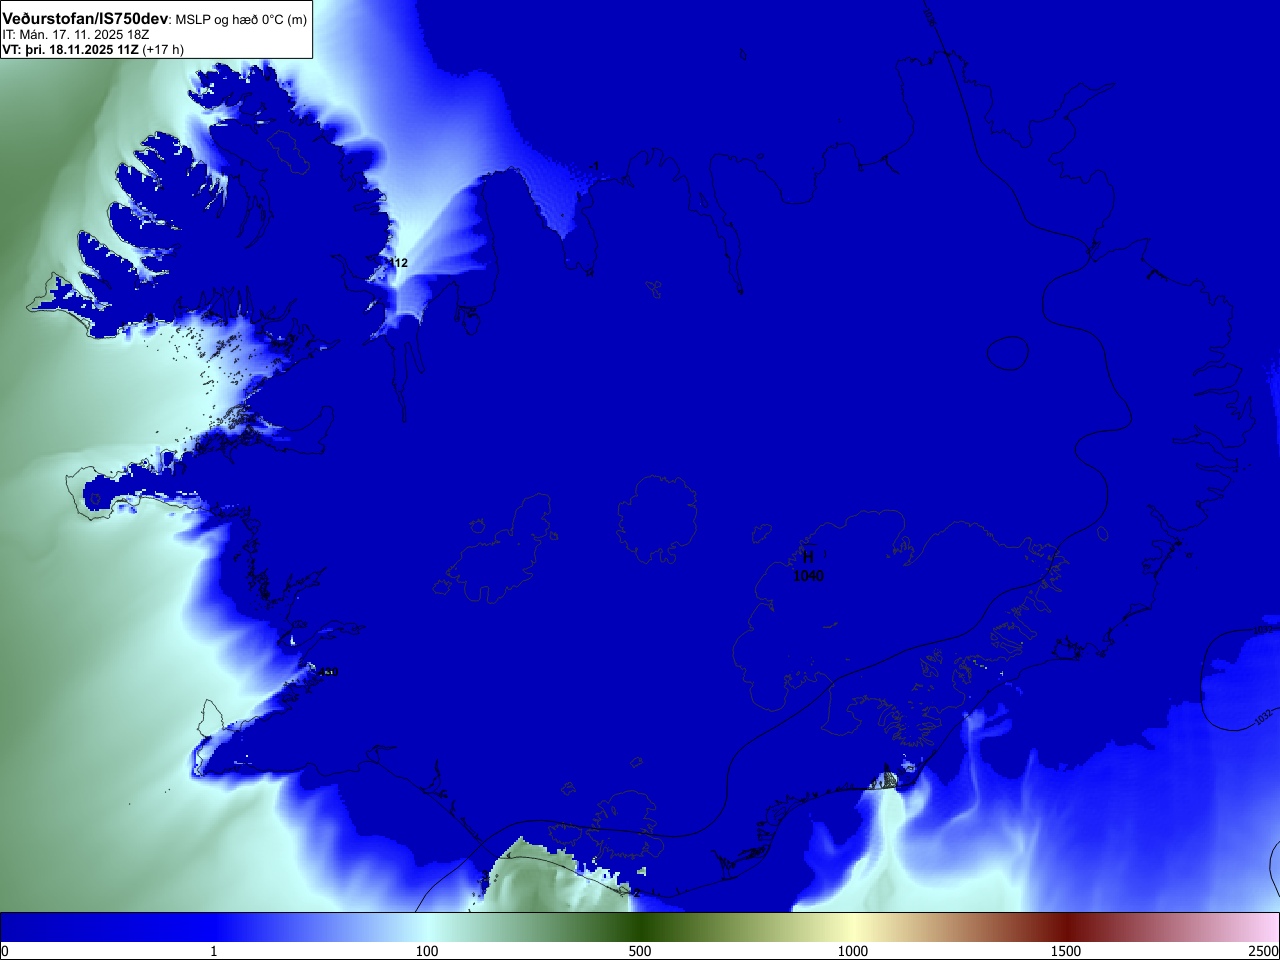Select the "1040" pressure value label

pos(808,576)
